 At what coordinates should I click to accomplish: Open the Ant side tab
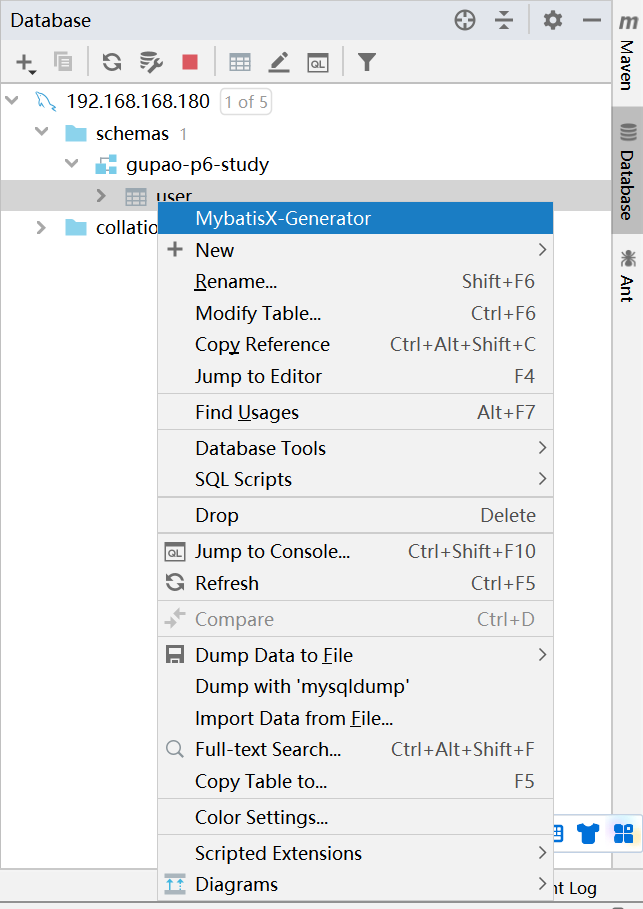click(628, 275)
